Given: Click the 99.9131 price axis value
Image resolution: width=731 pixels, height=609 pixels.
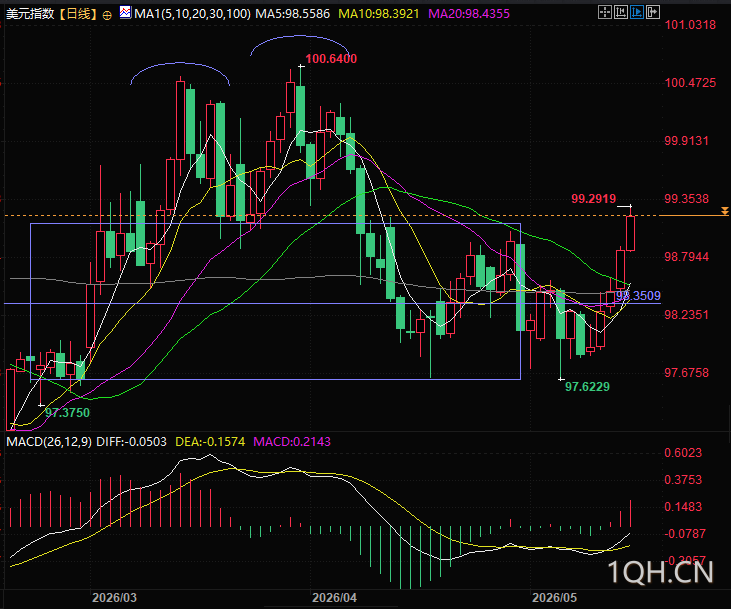Looking at the screenshot, I should tap(686, 141).
